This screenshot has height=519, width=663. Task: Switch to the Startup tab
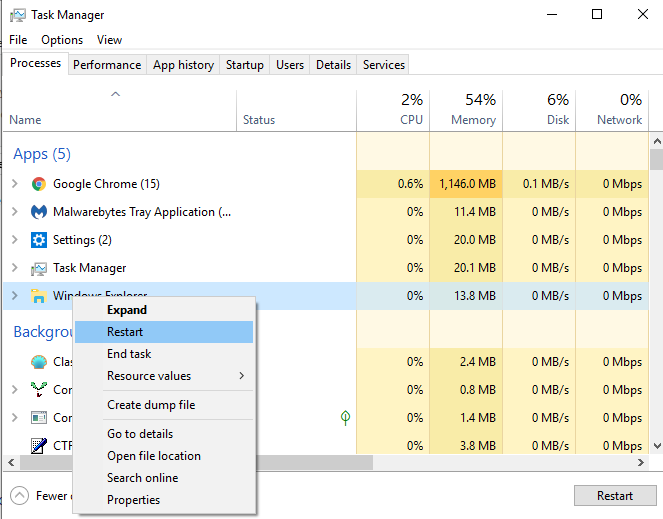pos(244,65)
